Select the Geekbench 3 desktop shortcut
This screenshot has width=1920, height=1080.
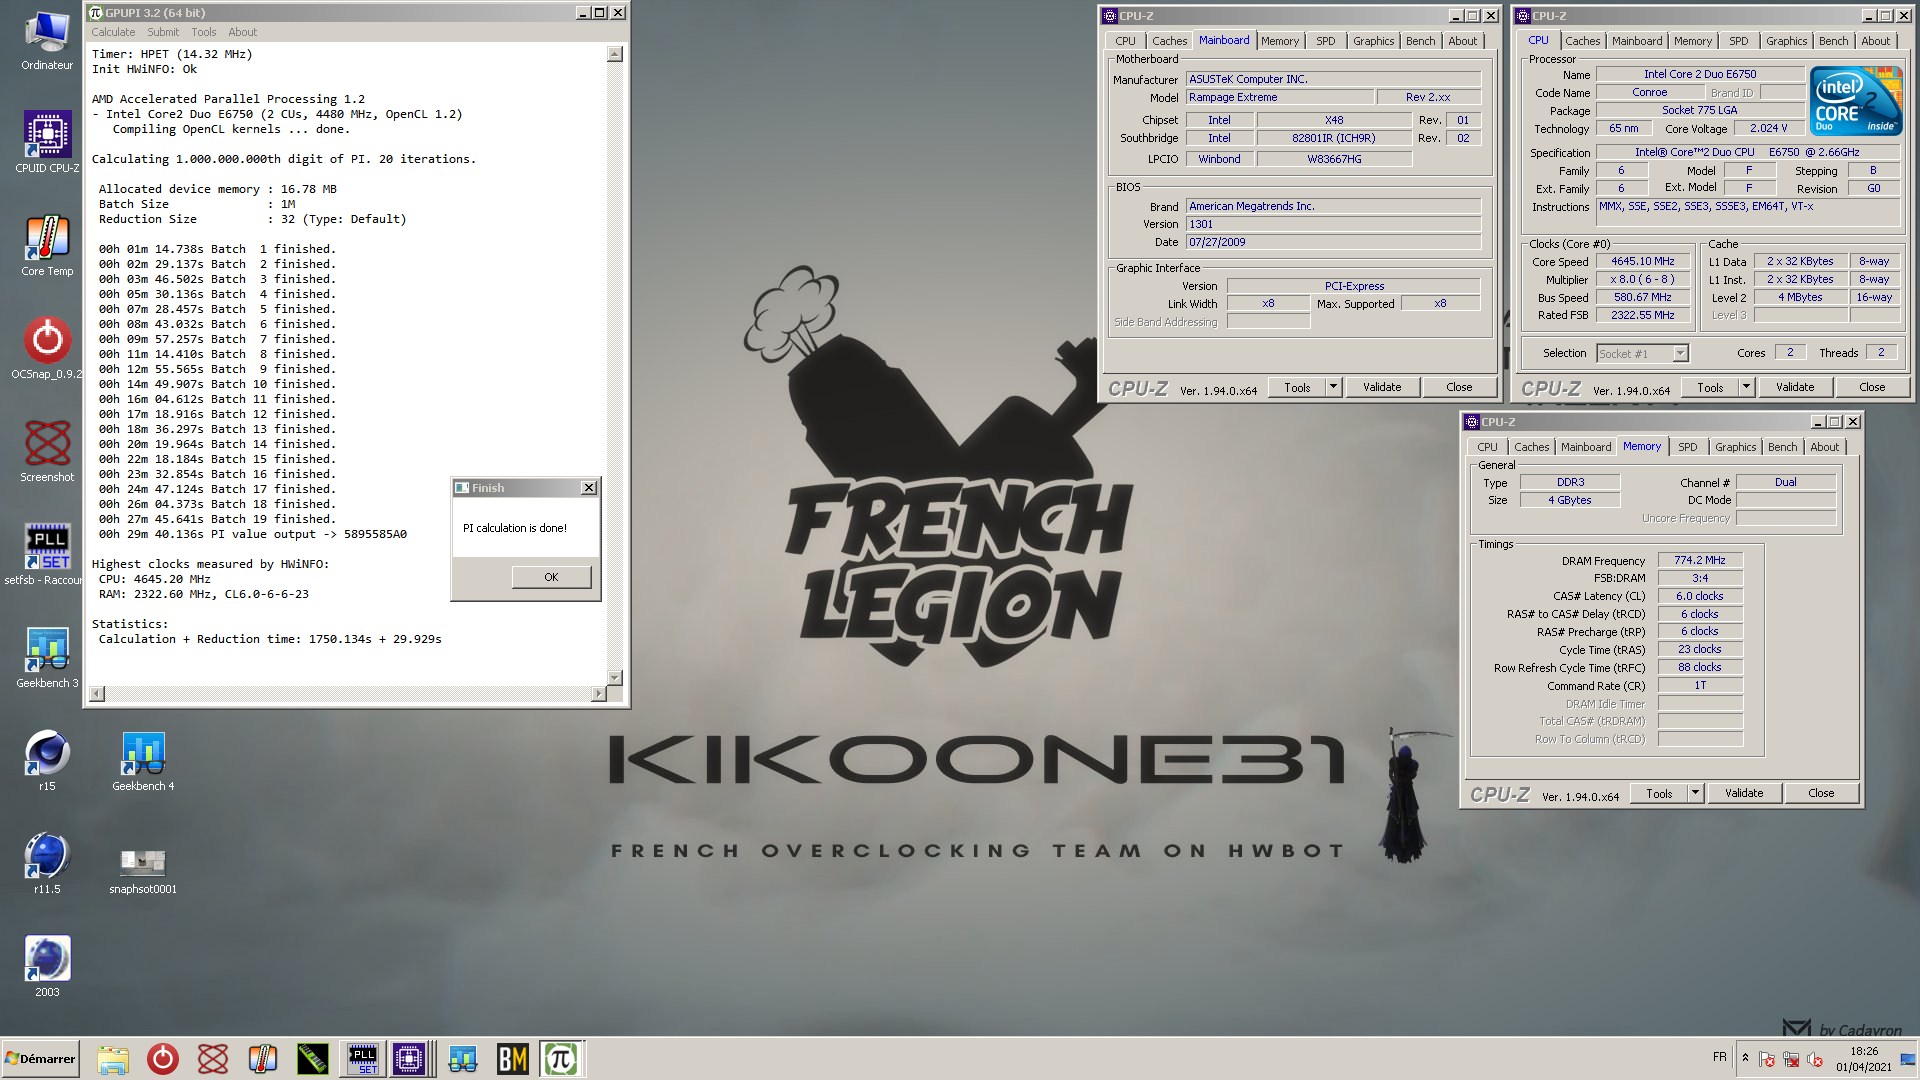coord(47,658)
